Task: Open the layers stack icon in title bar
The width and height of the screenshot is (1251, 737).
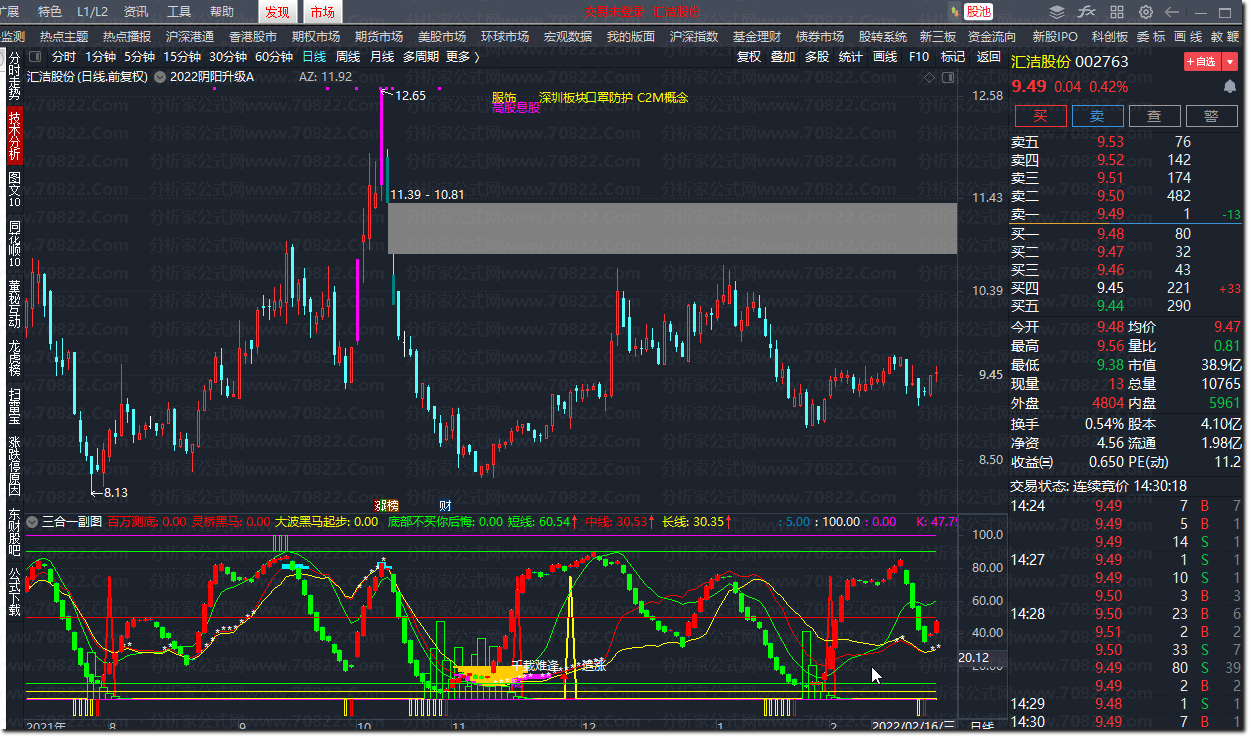Action: 1057,12
